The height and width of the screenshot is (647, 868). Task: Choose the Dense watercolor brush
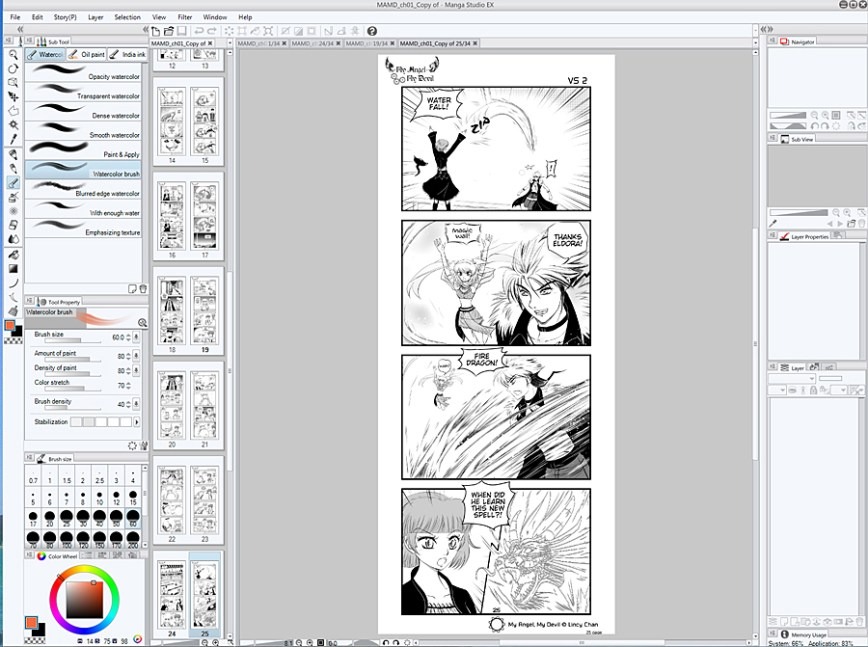click(x=83, y=111)
